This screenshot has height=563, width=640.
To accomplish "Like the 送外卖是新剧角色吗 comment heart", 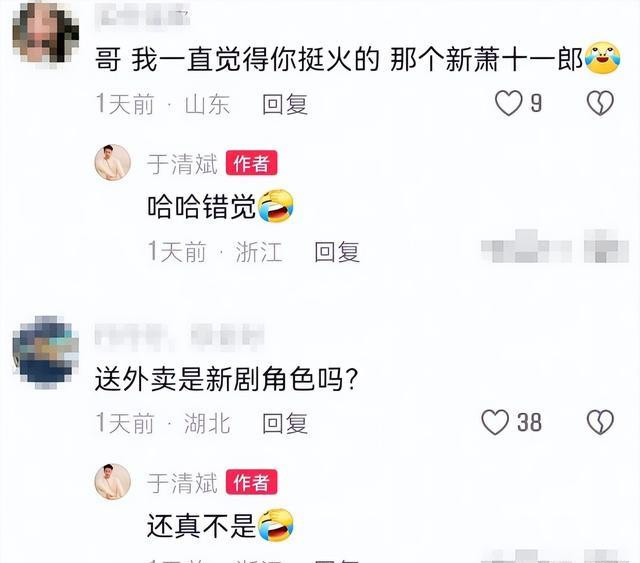I will click(495, 422).
